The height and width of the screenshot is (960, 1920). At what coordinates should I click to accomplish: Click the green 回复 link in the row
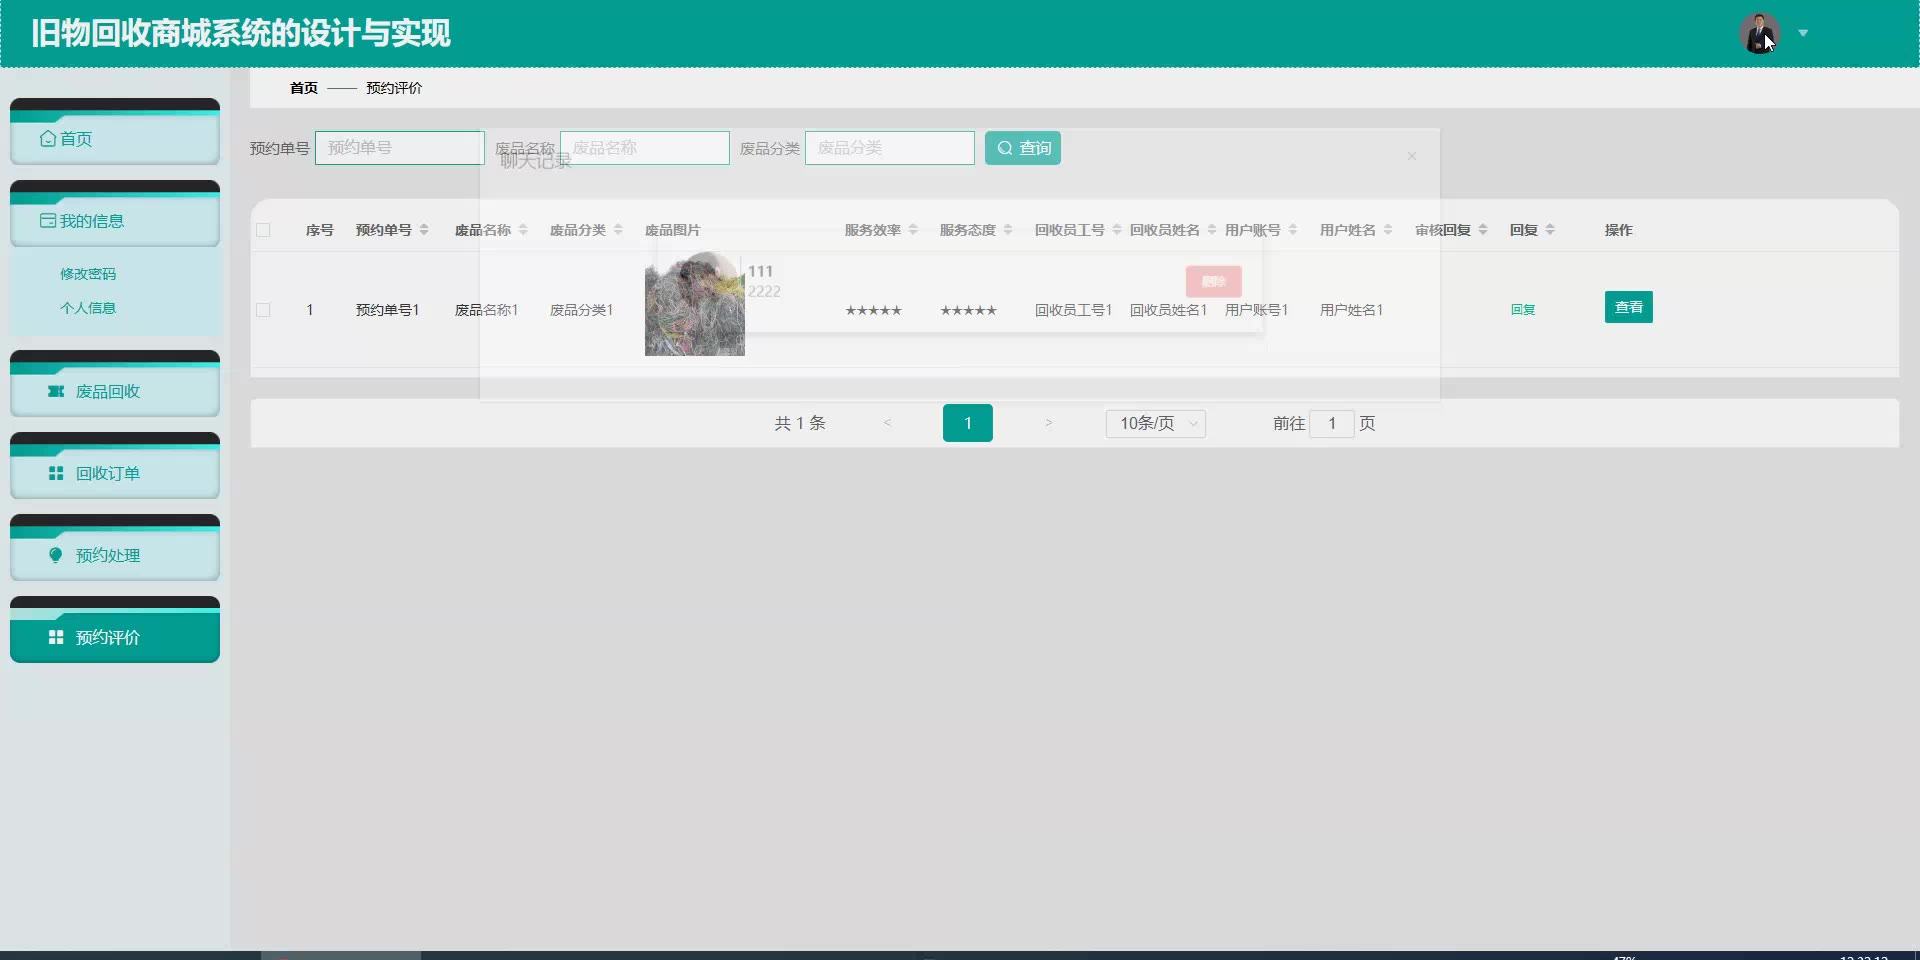1523,310
